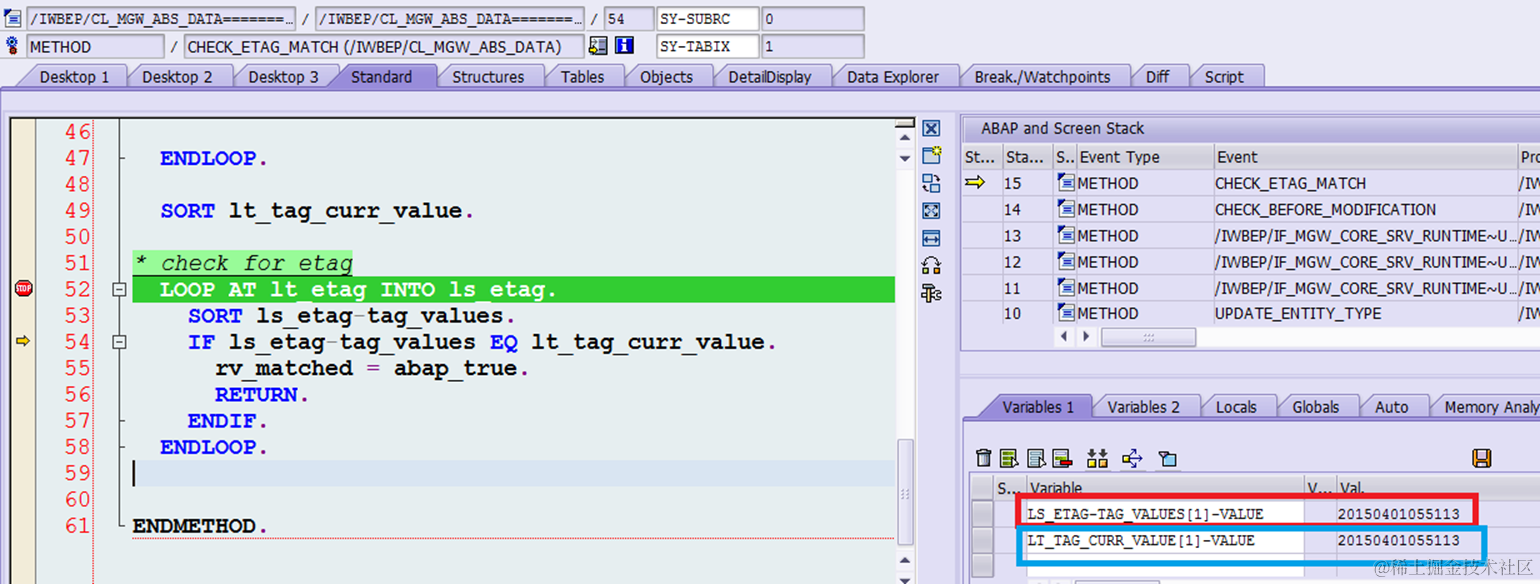Screen dimensions: 1540x584
Task: Select the Standard tab
Action: tap(381, 76)
